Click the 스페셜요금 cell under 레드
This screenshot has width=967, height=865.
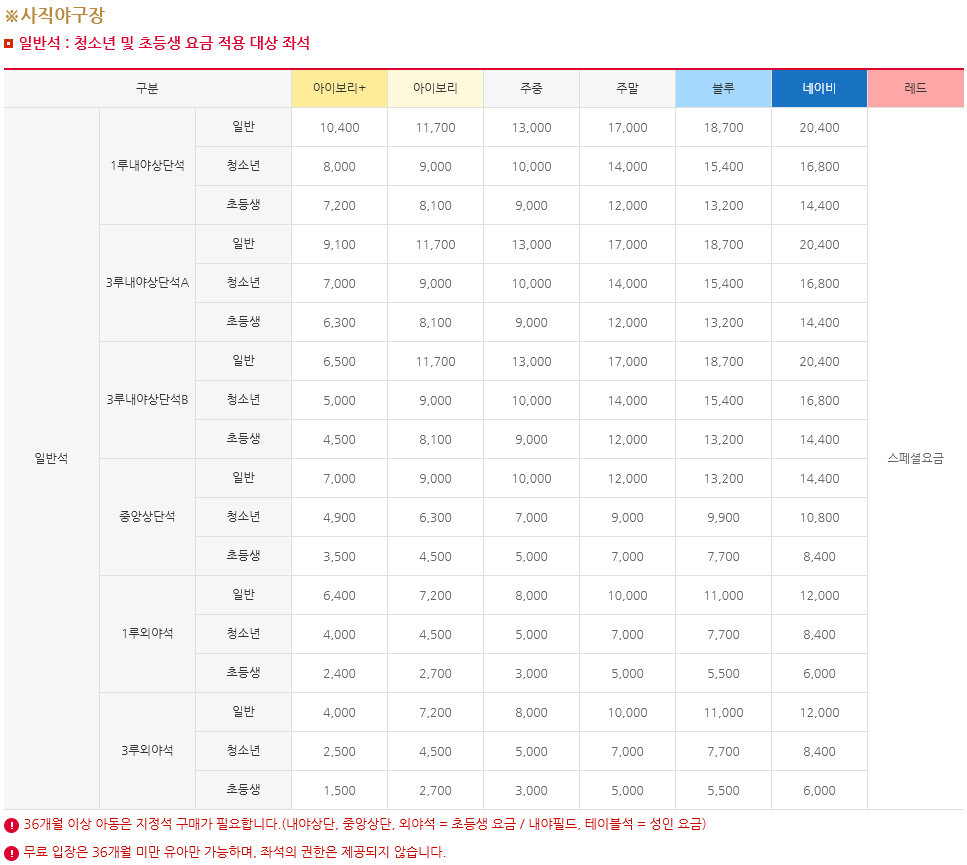(915, 458)
